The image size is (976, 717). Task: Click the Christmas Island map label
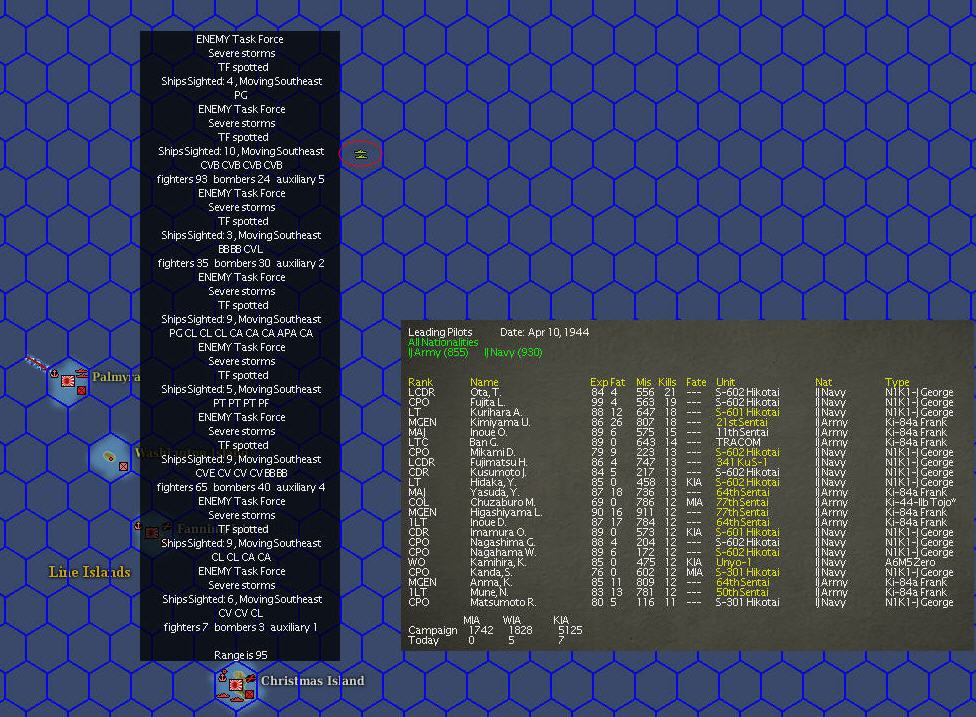point(312,681)
